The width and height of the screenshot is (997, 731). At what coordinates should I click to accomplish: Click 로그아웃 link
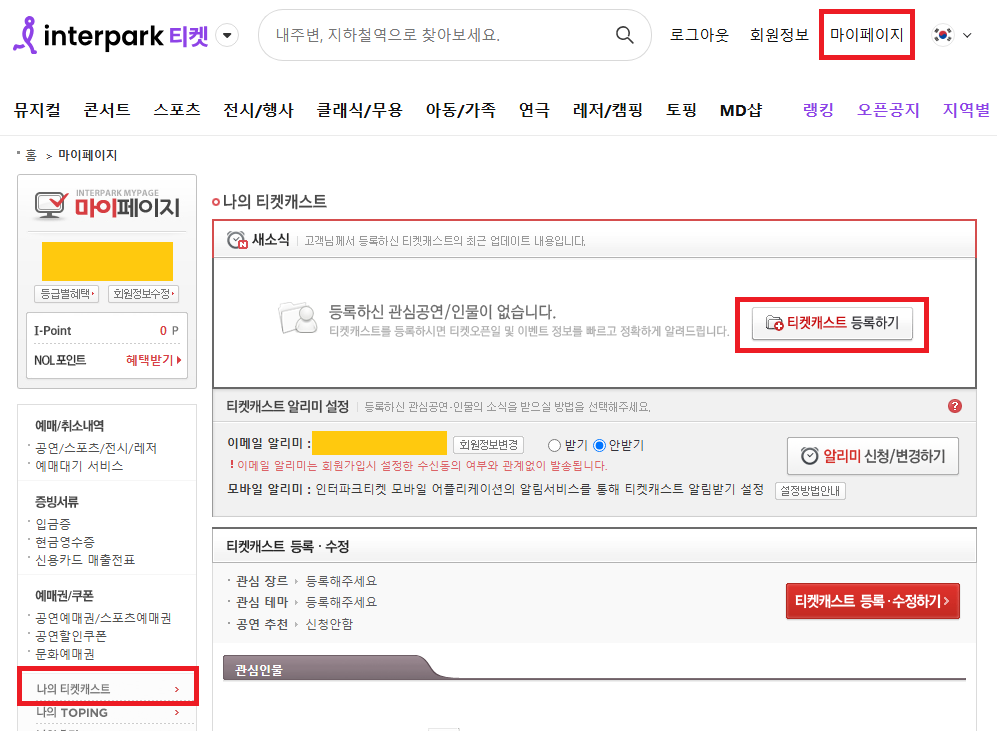click(x=699, y=35)
